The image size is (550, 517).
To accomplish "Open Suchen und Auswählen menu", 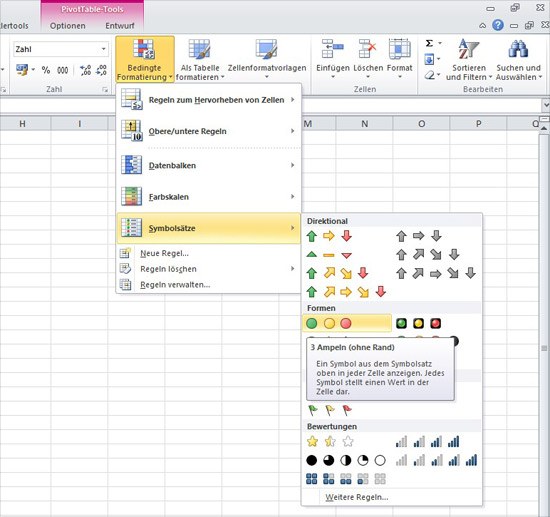I will click(x=518, y=59).
